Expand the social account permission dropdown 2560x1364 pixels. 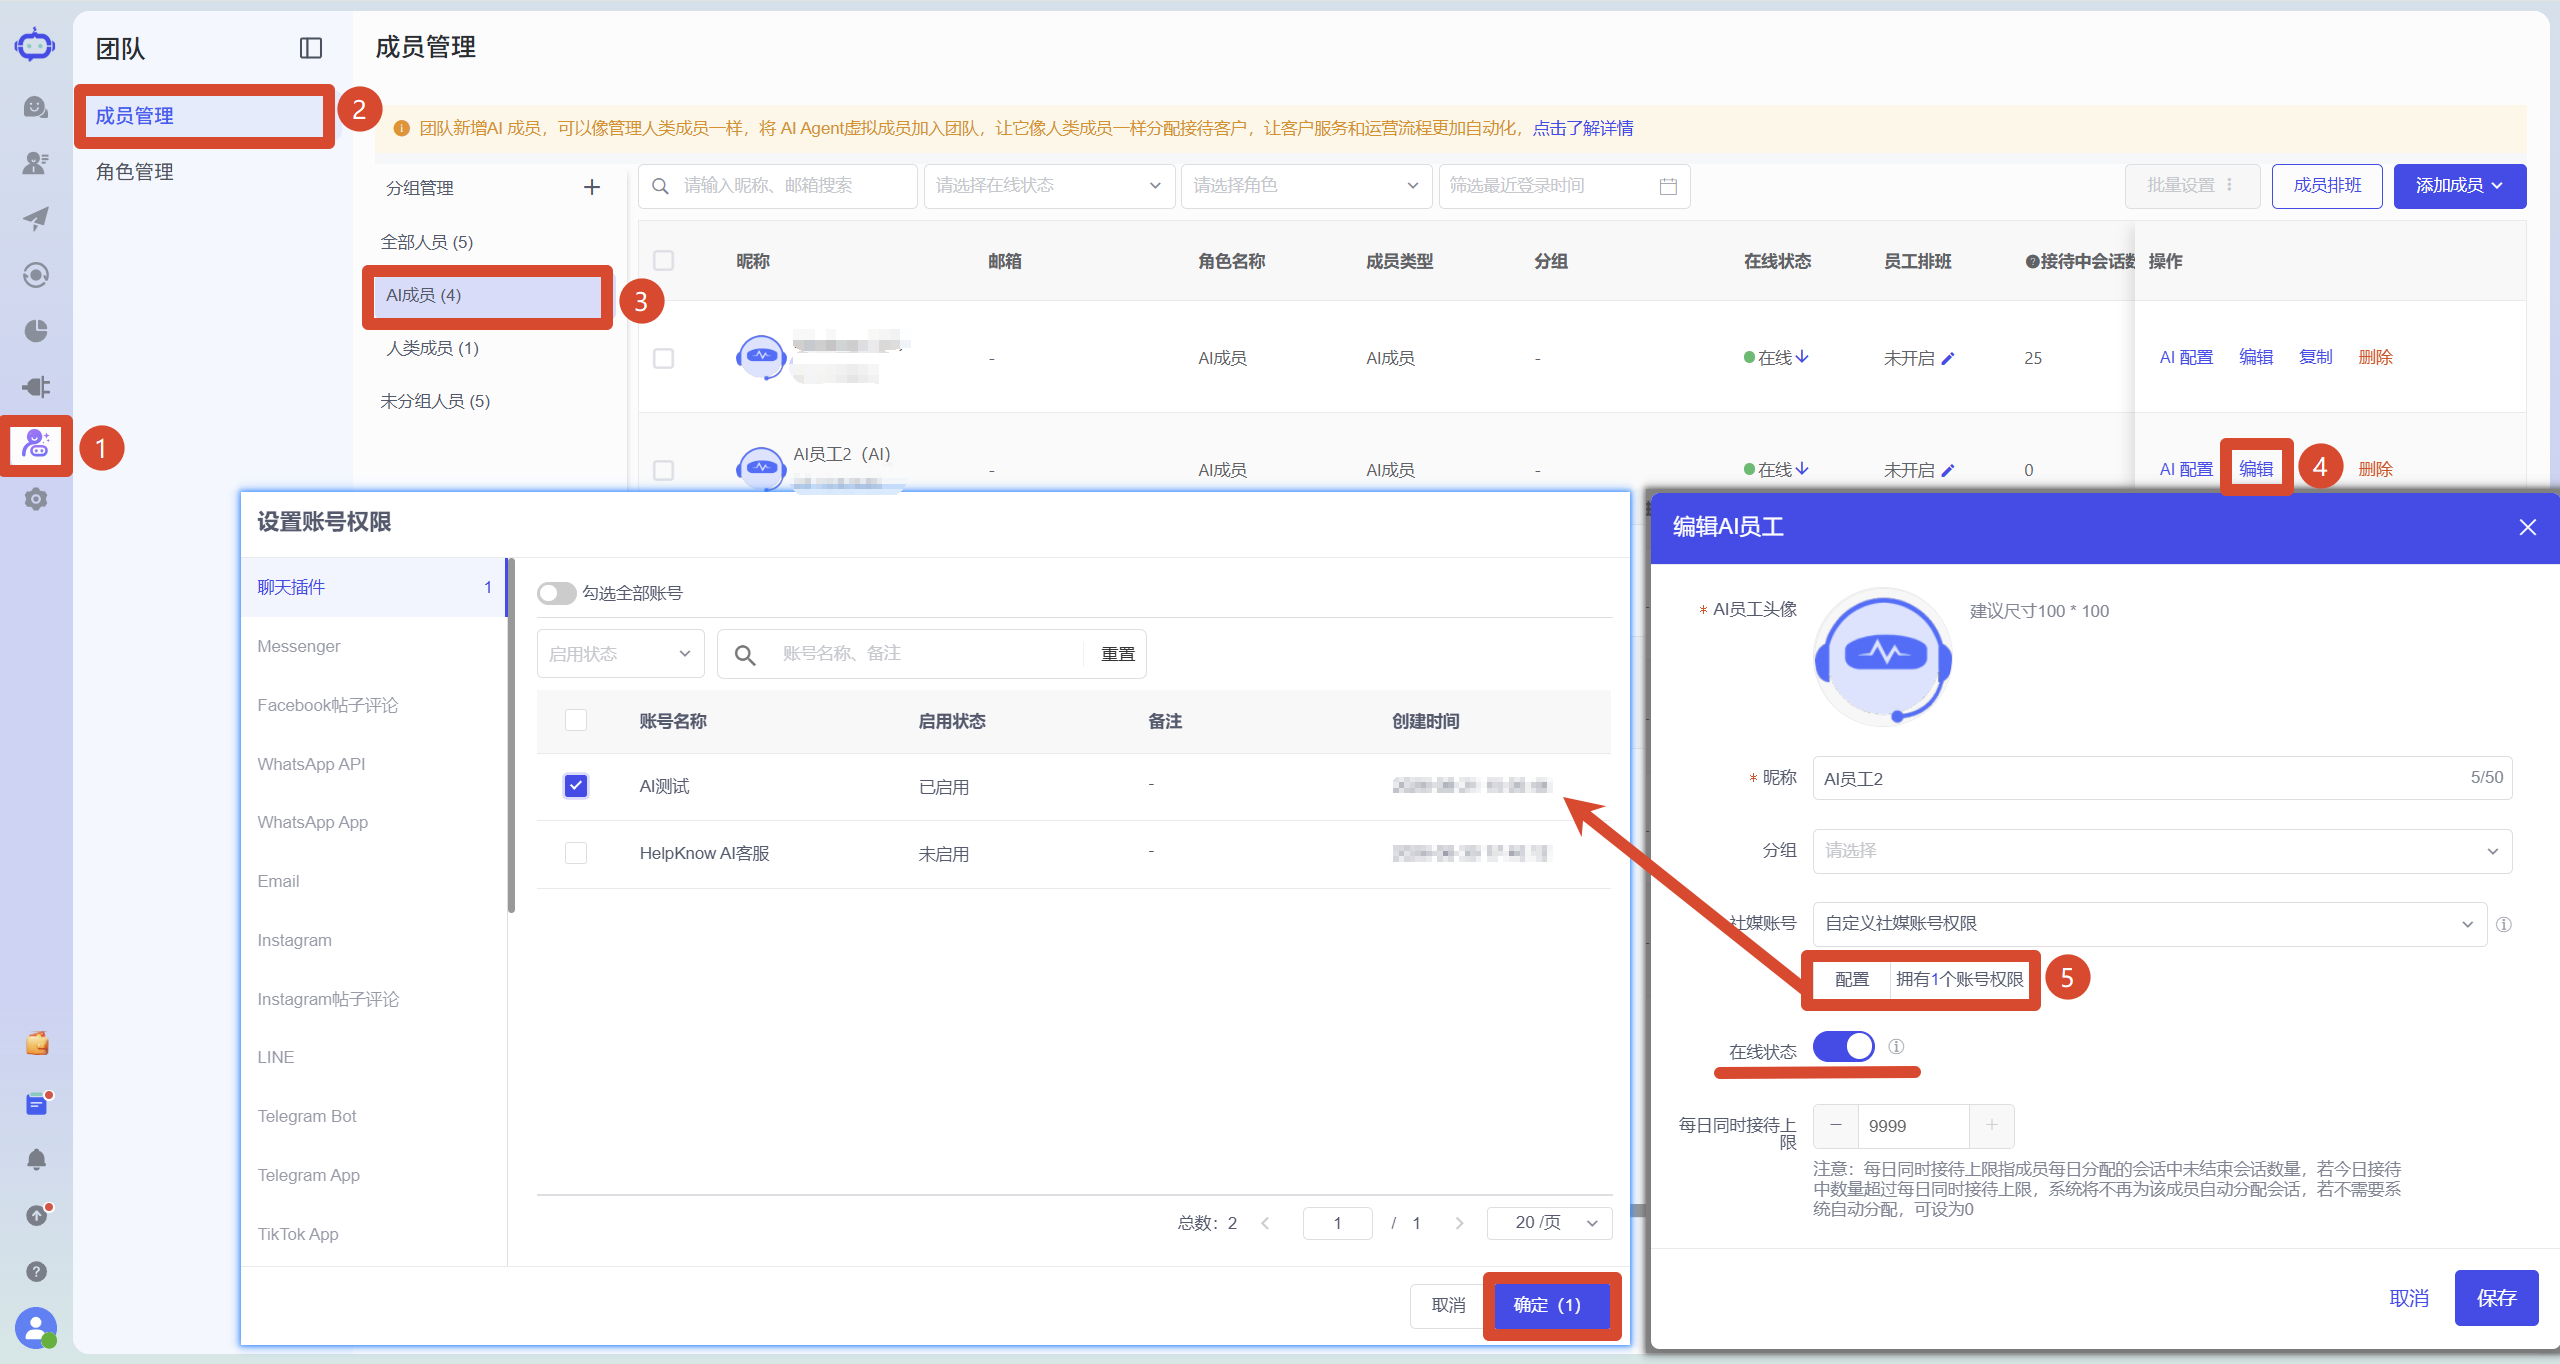tap(2149, 924)
